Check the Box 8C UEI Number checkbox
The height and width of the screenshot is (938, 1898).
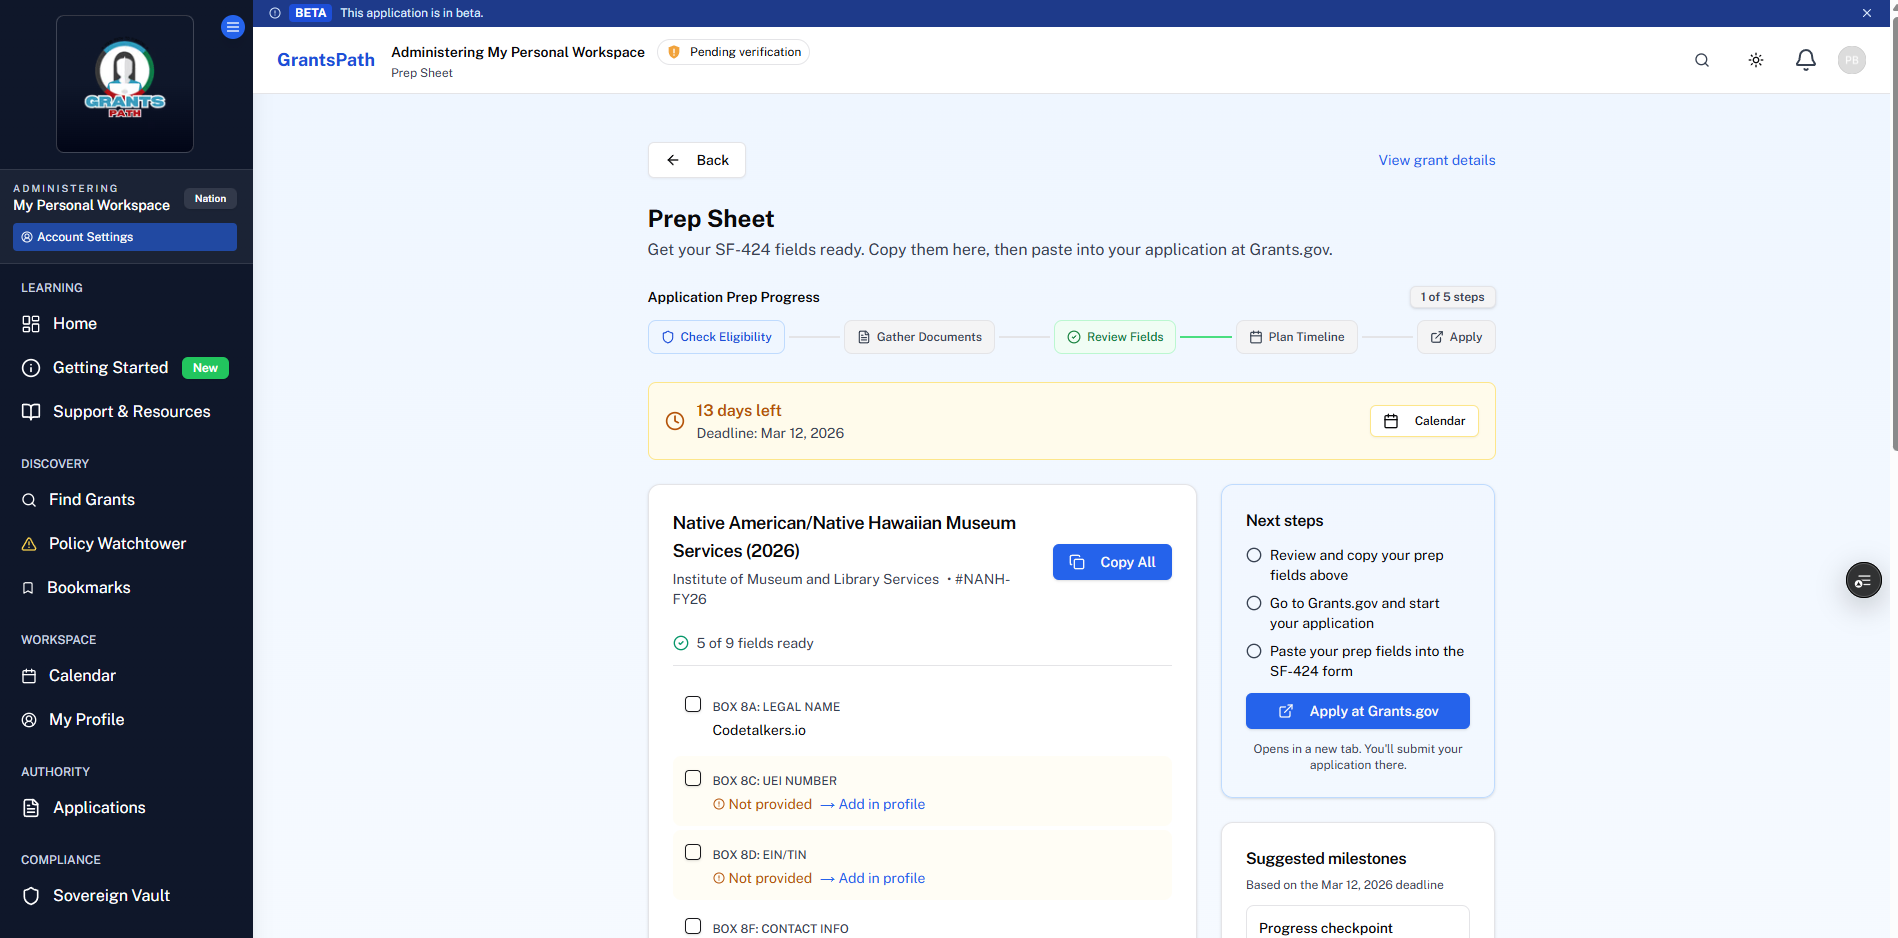coord(693,777)
